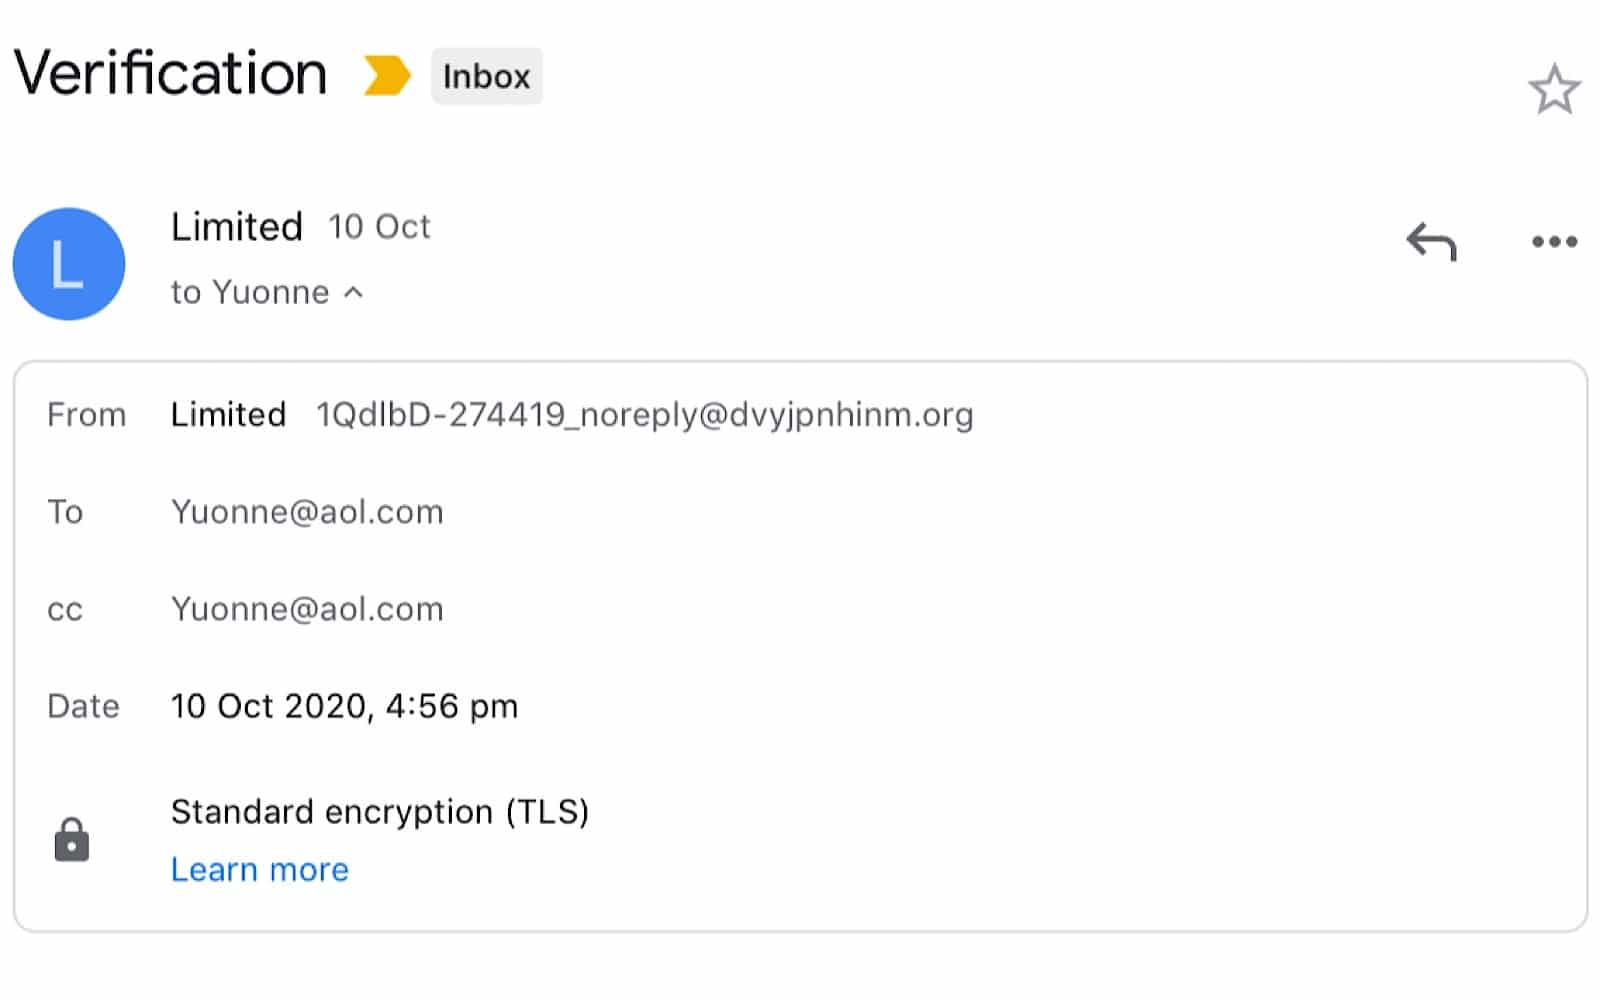This screenshot has width=1600, height=1000.
Task: Click the 'to Yuonne' recipient summary
Action: coord(250,292)
